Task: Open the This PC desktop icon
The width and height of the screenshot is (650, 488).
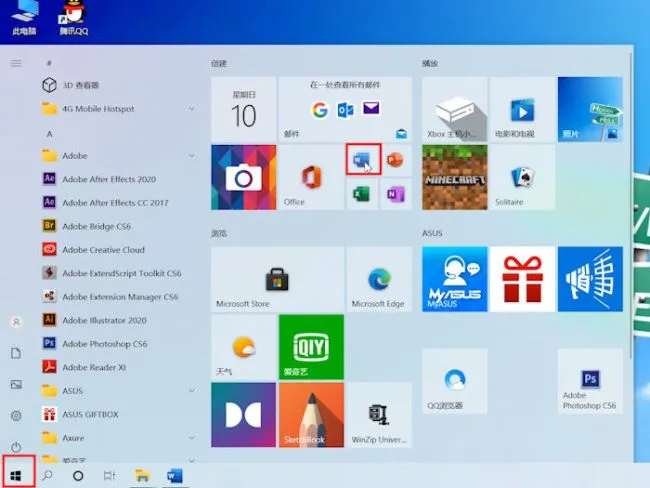Action: click(x=24, y=18)
